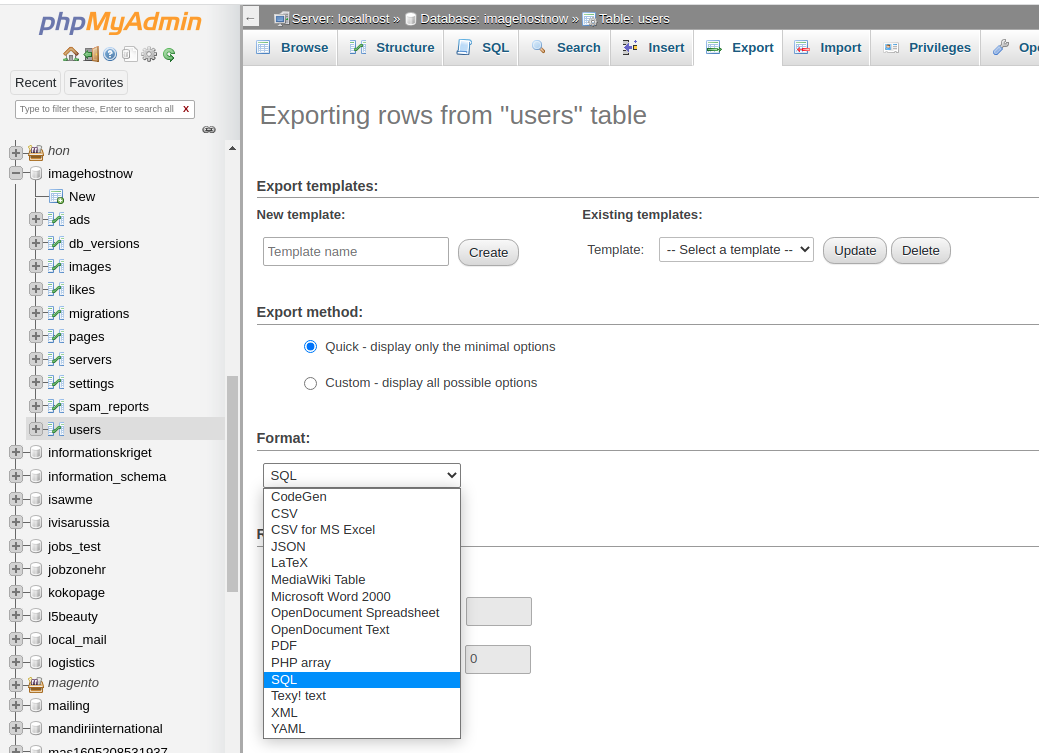The height and width of the screenshot is (753, 1039).
Task: Expand the magento database tree
Action: 15,683
